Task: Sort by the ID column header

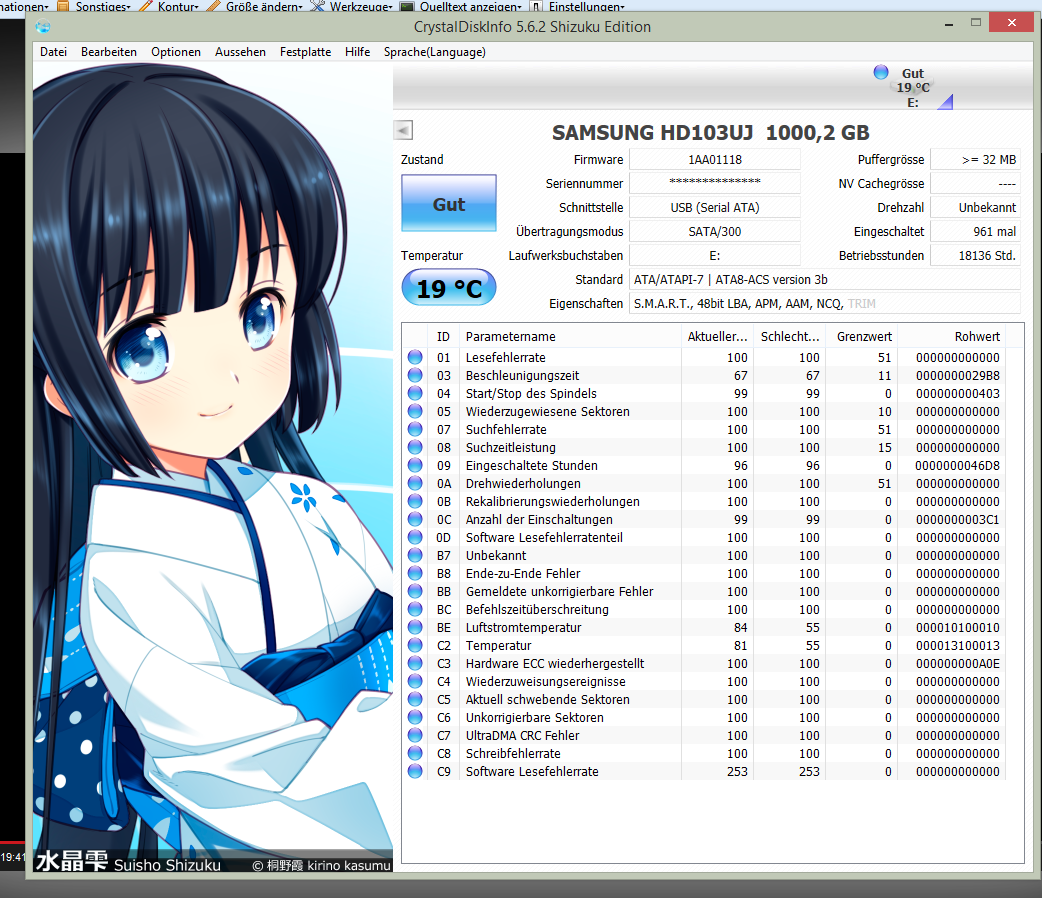Action: [x=444, y=336]
